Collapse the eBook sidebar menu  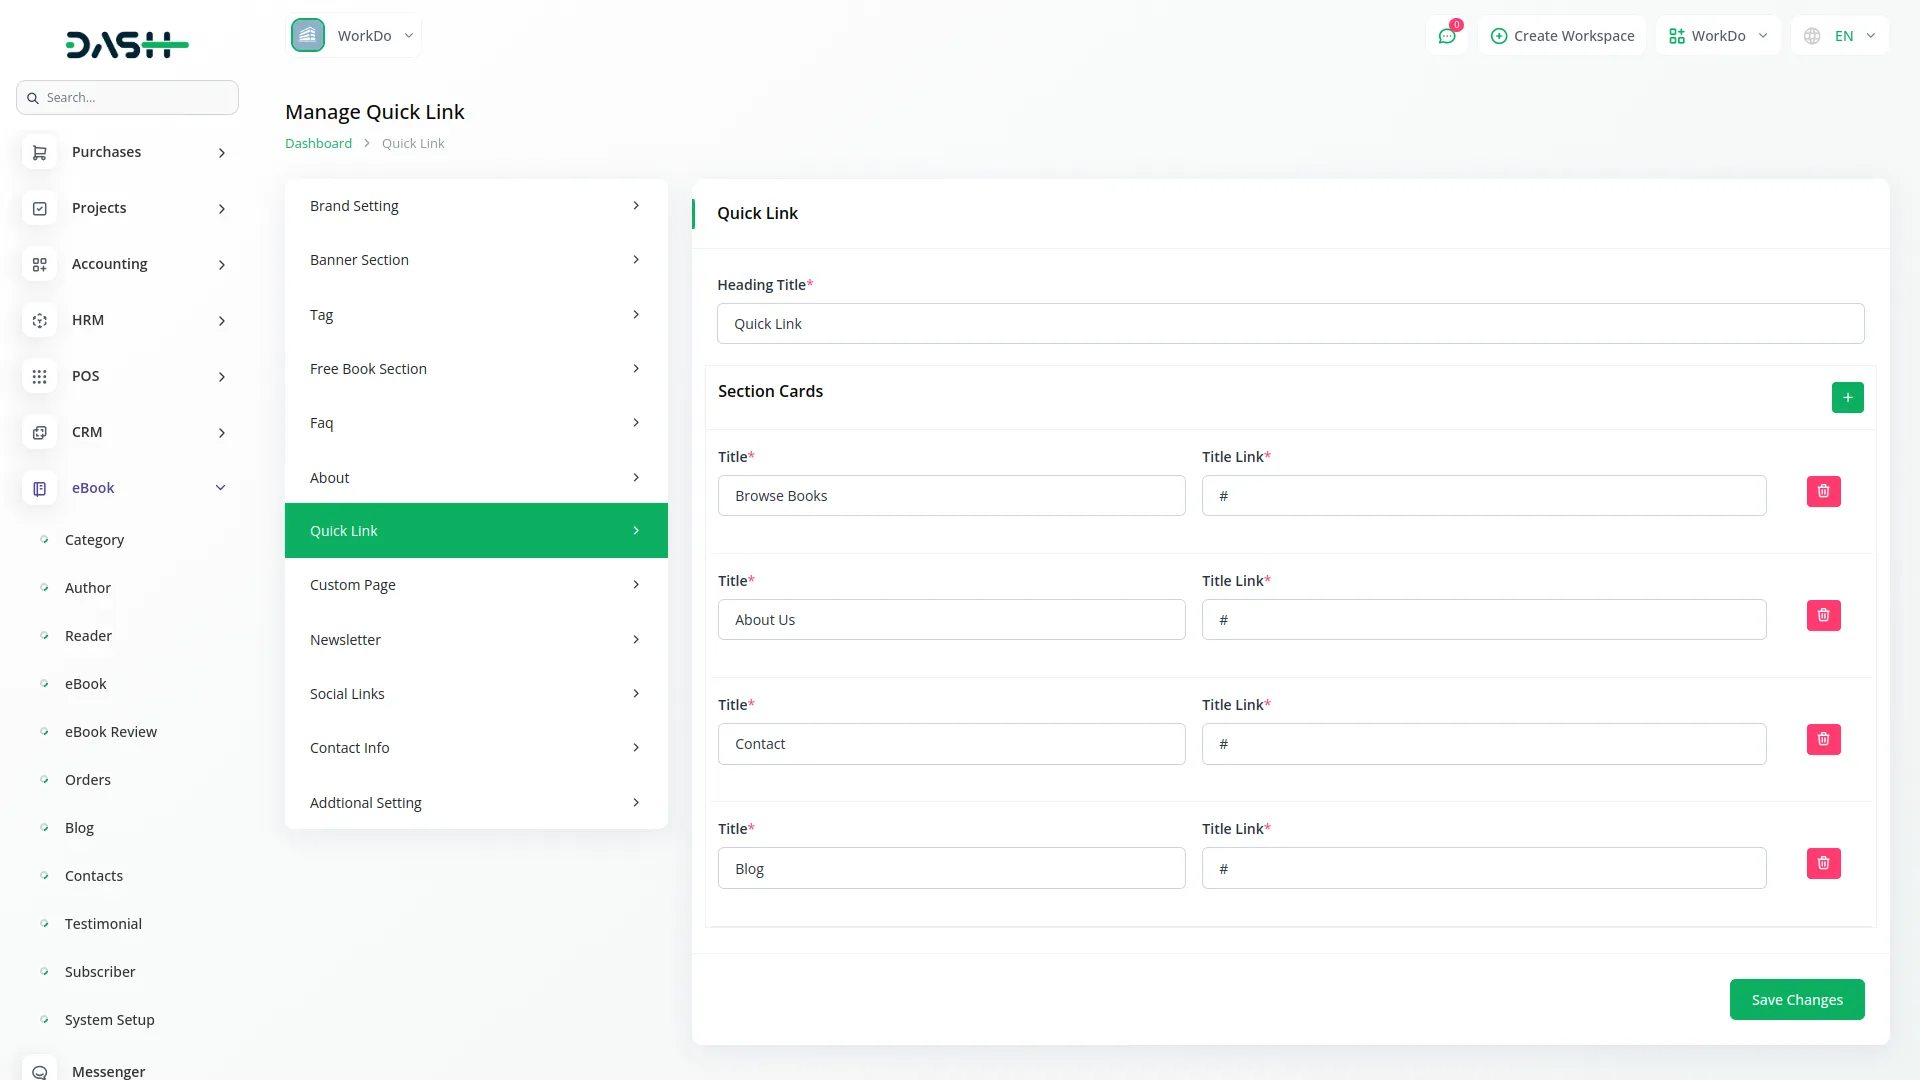[220, 488]
